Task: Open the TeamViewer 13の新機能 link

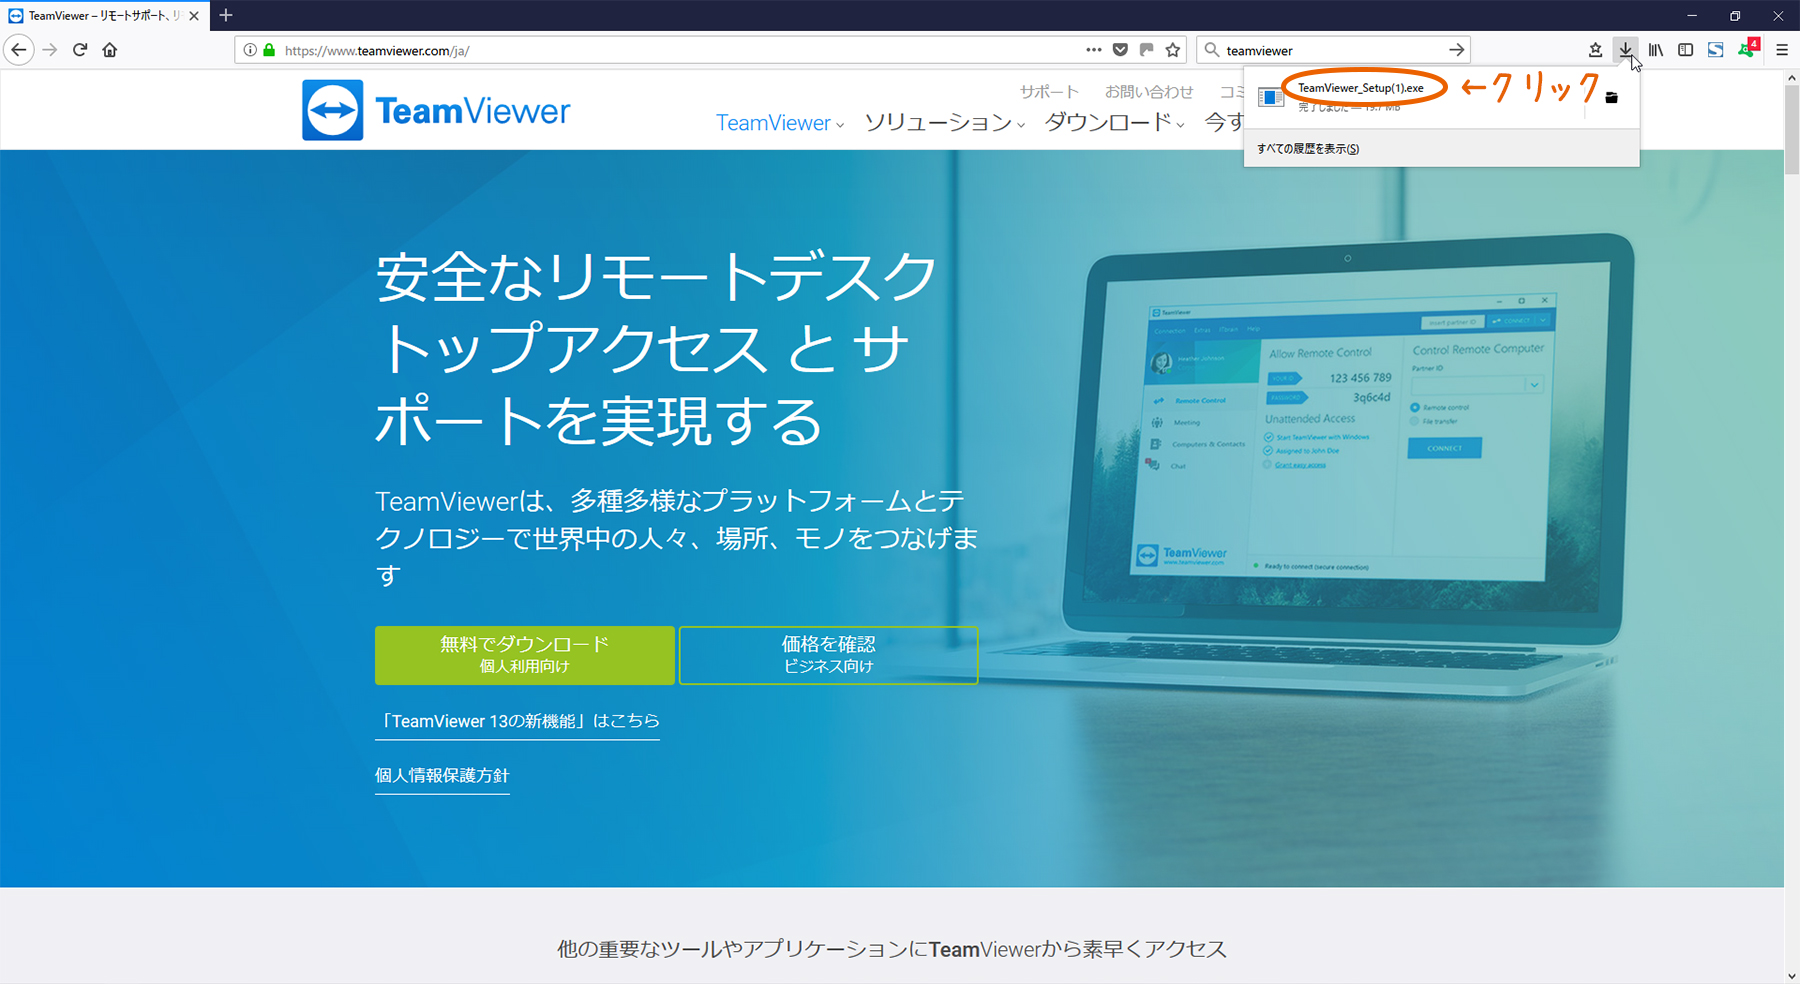Action: tap(517, 721)
